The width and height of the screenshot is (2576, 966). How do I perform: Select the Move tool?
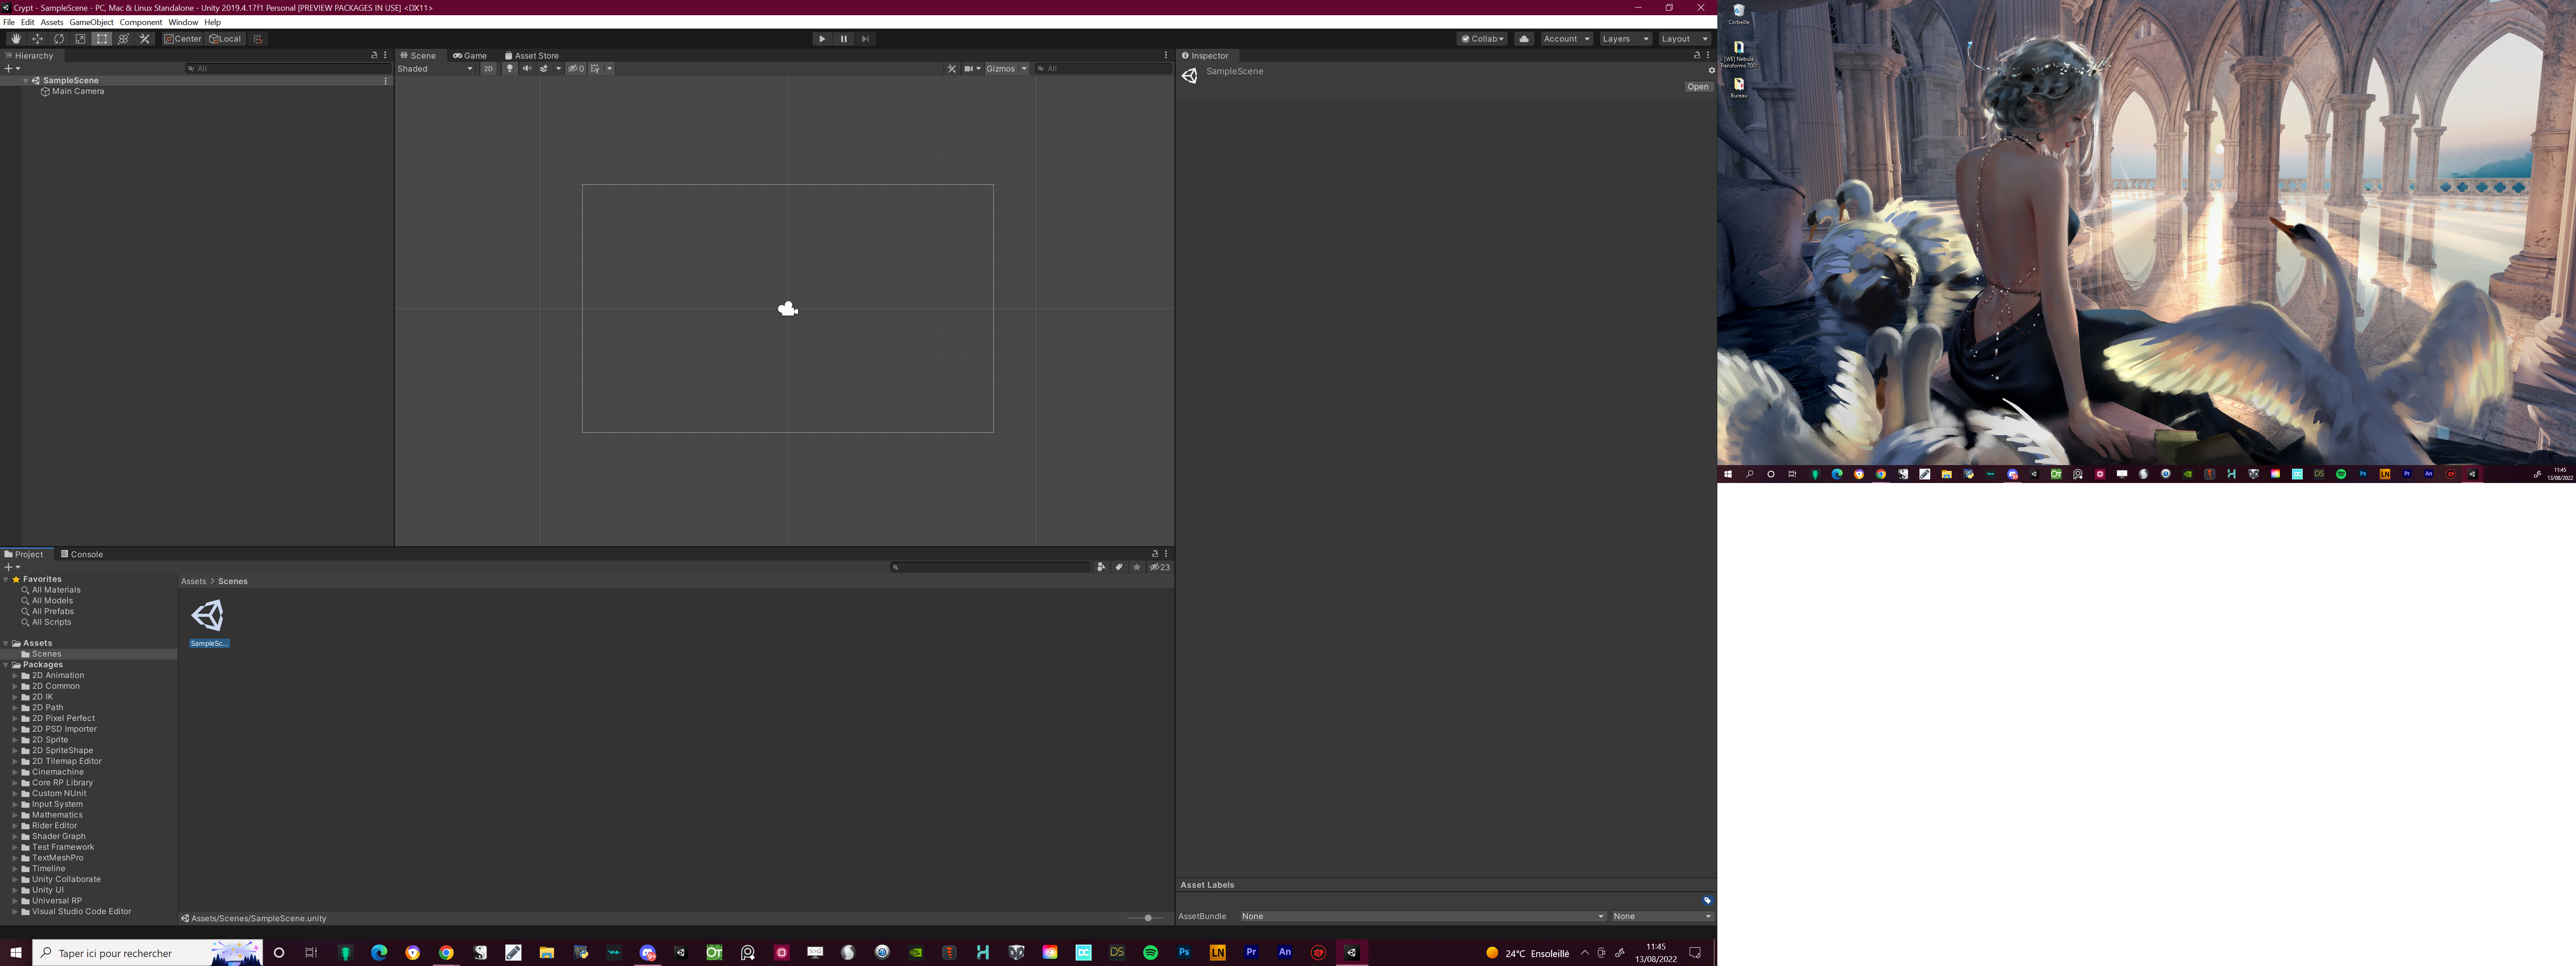[x=37, y=38]
